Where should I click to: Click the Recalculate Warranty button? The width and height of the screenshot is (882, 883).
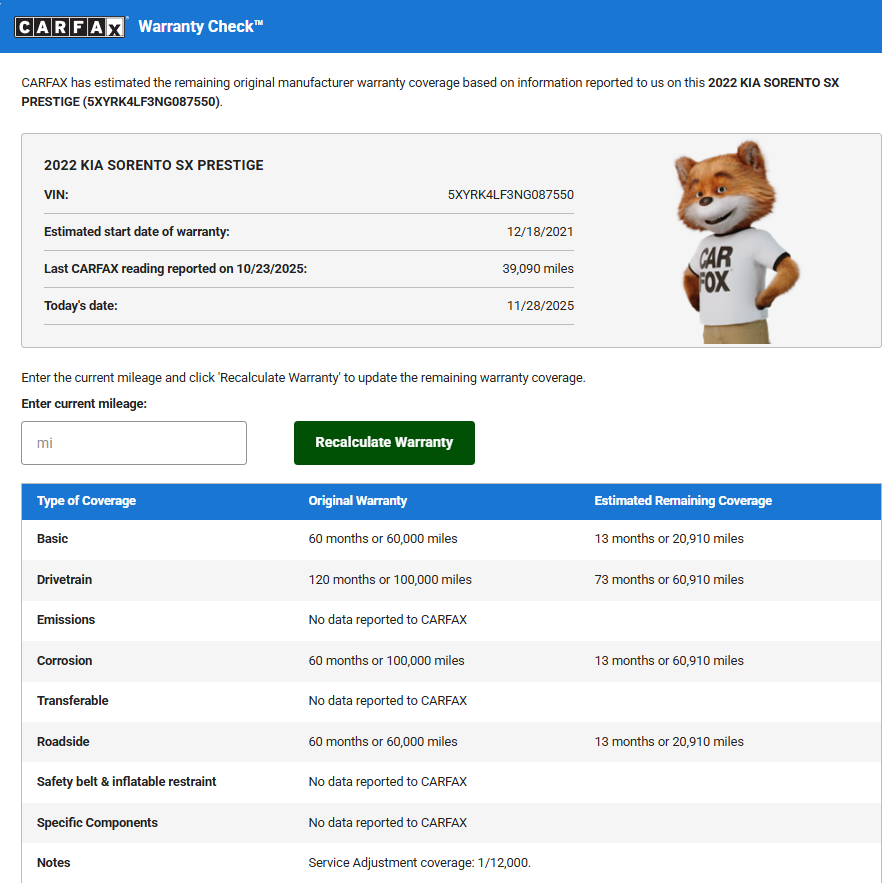pos(384,443)
